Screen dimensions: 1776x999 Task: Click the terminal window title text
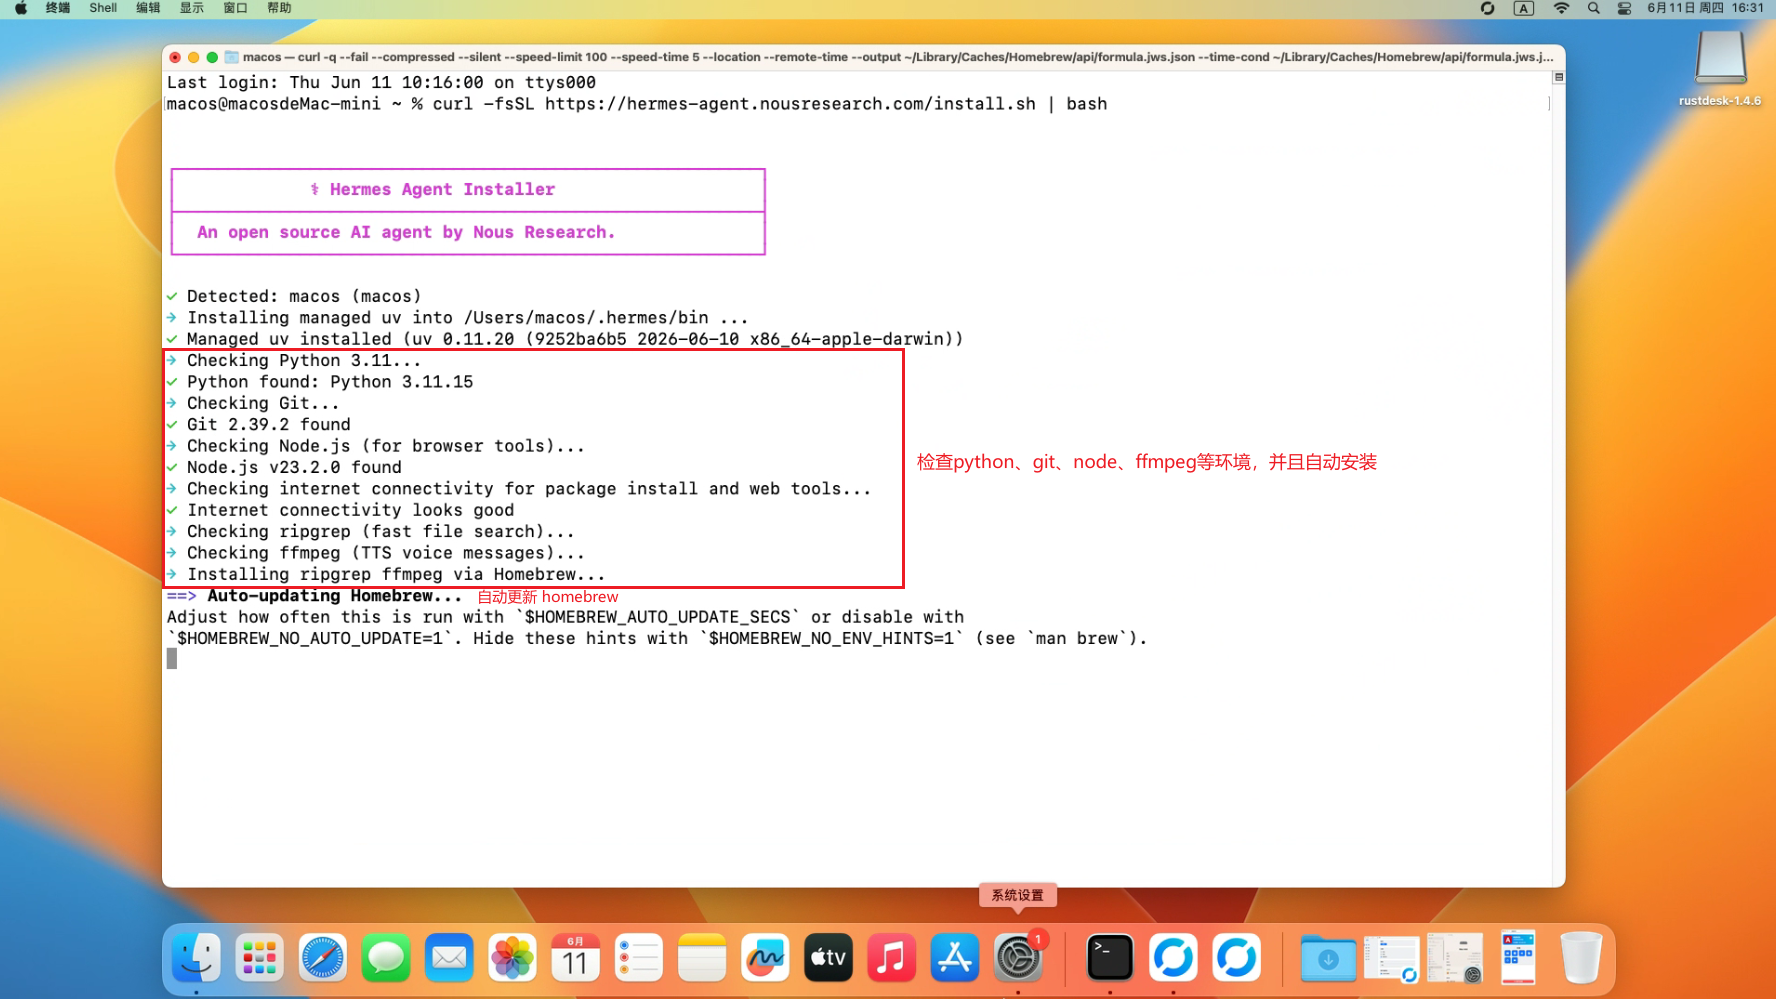coord(897,57)
